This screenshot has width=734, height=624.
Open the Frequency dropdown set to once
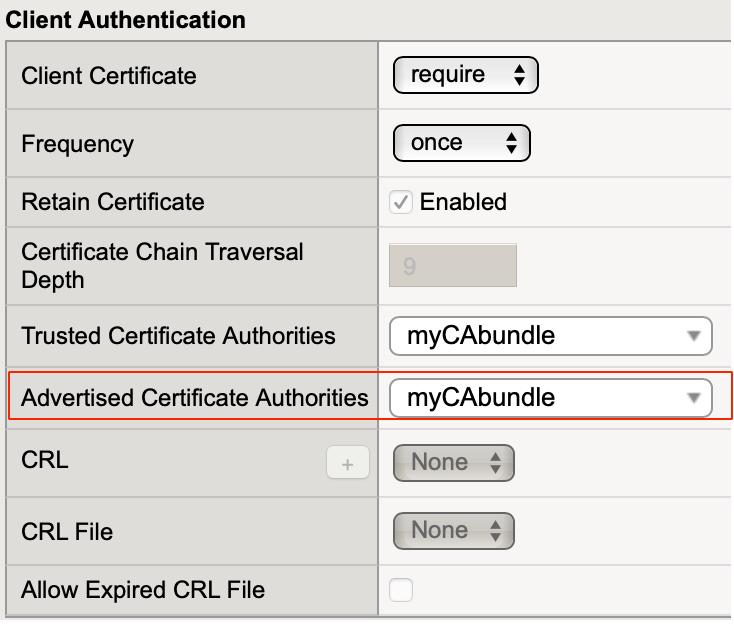[461, 143]
